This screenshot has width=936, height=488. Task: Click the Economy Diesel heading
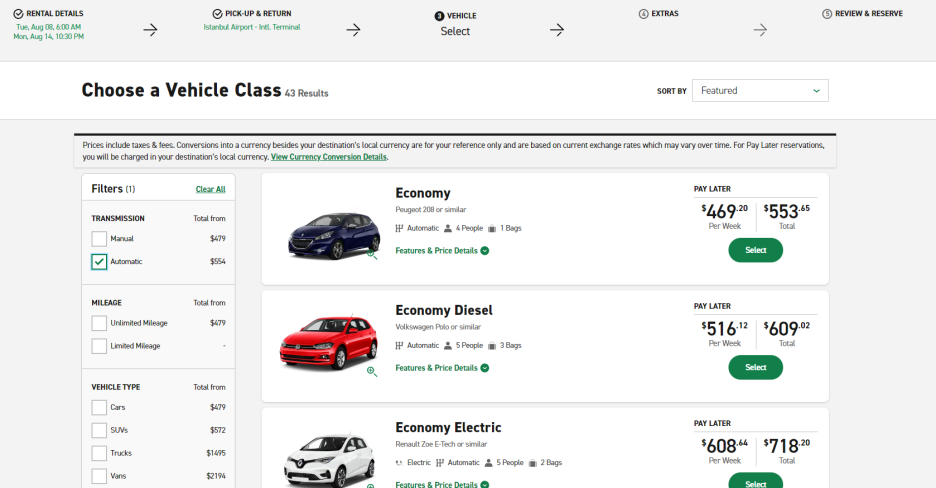(444, 310)
